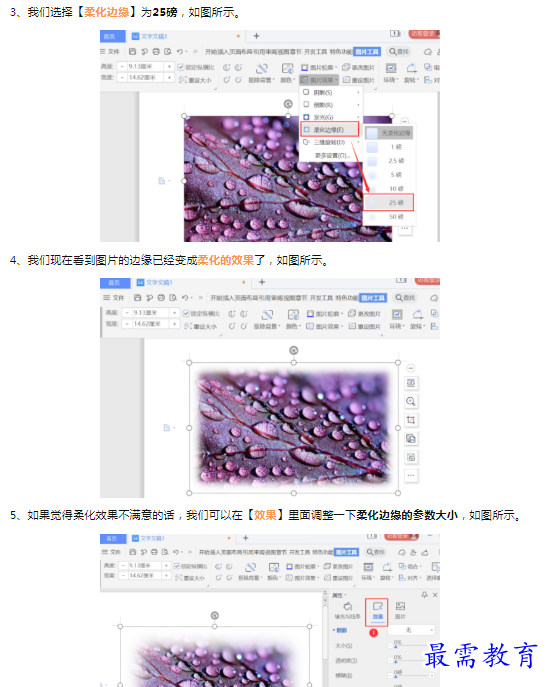The image size is (546, 687).
Task: Open 文件 menu in step 3 screenshot
Action: [x=110, y=52]
